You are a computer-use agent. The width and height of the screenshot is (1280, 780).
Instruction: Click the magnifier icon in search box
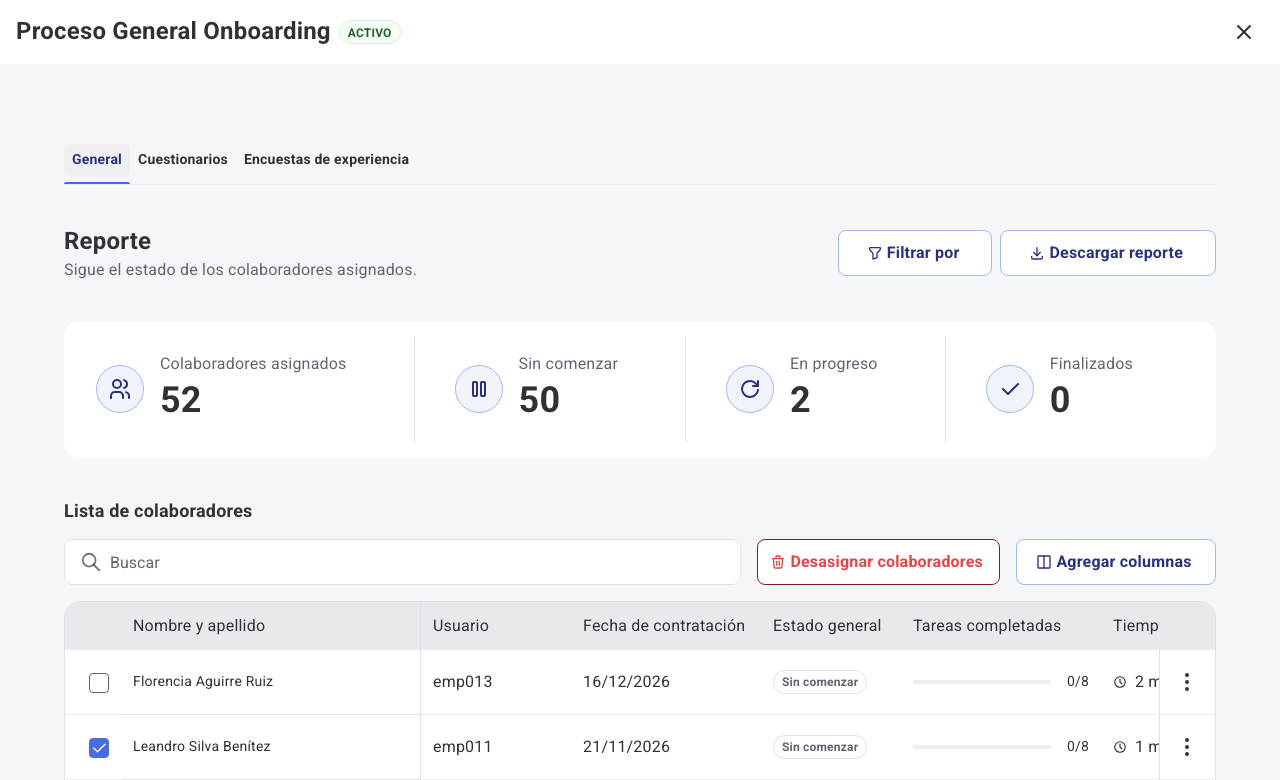tap(91, 562)
